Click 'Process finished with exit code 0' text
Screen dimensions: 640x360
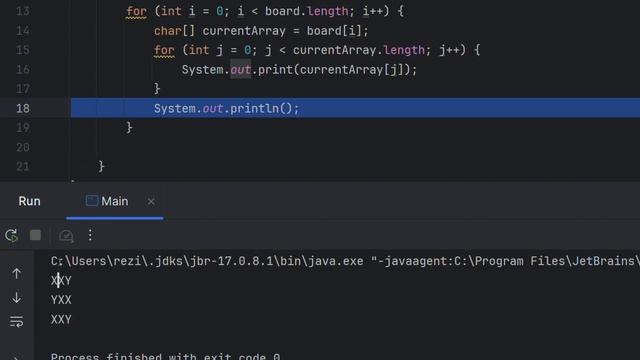coord(165,356)
